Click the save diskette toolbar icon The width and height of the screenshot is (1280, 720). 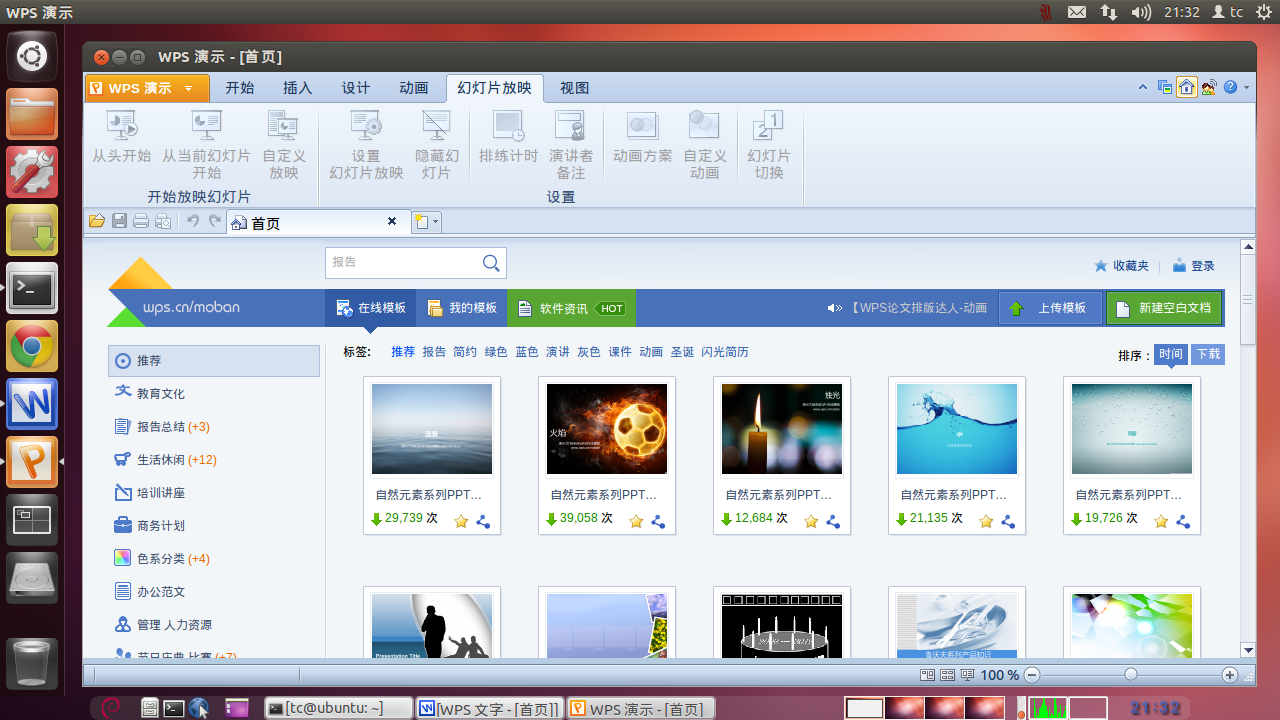point(119,221)
